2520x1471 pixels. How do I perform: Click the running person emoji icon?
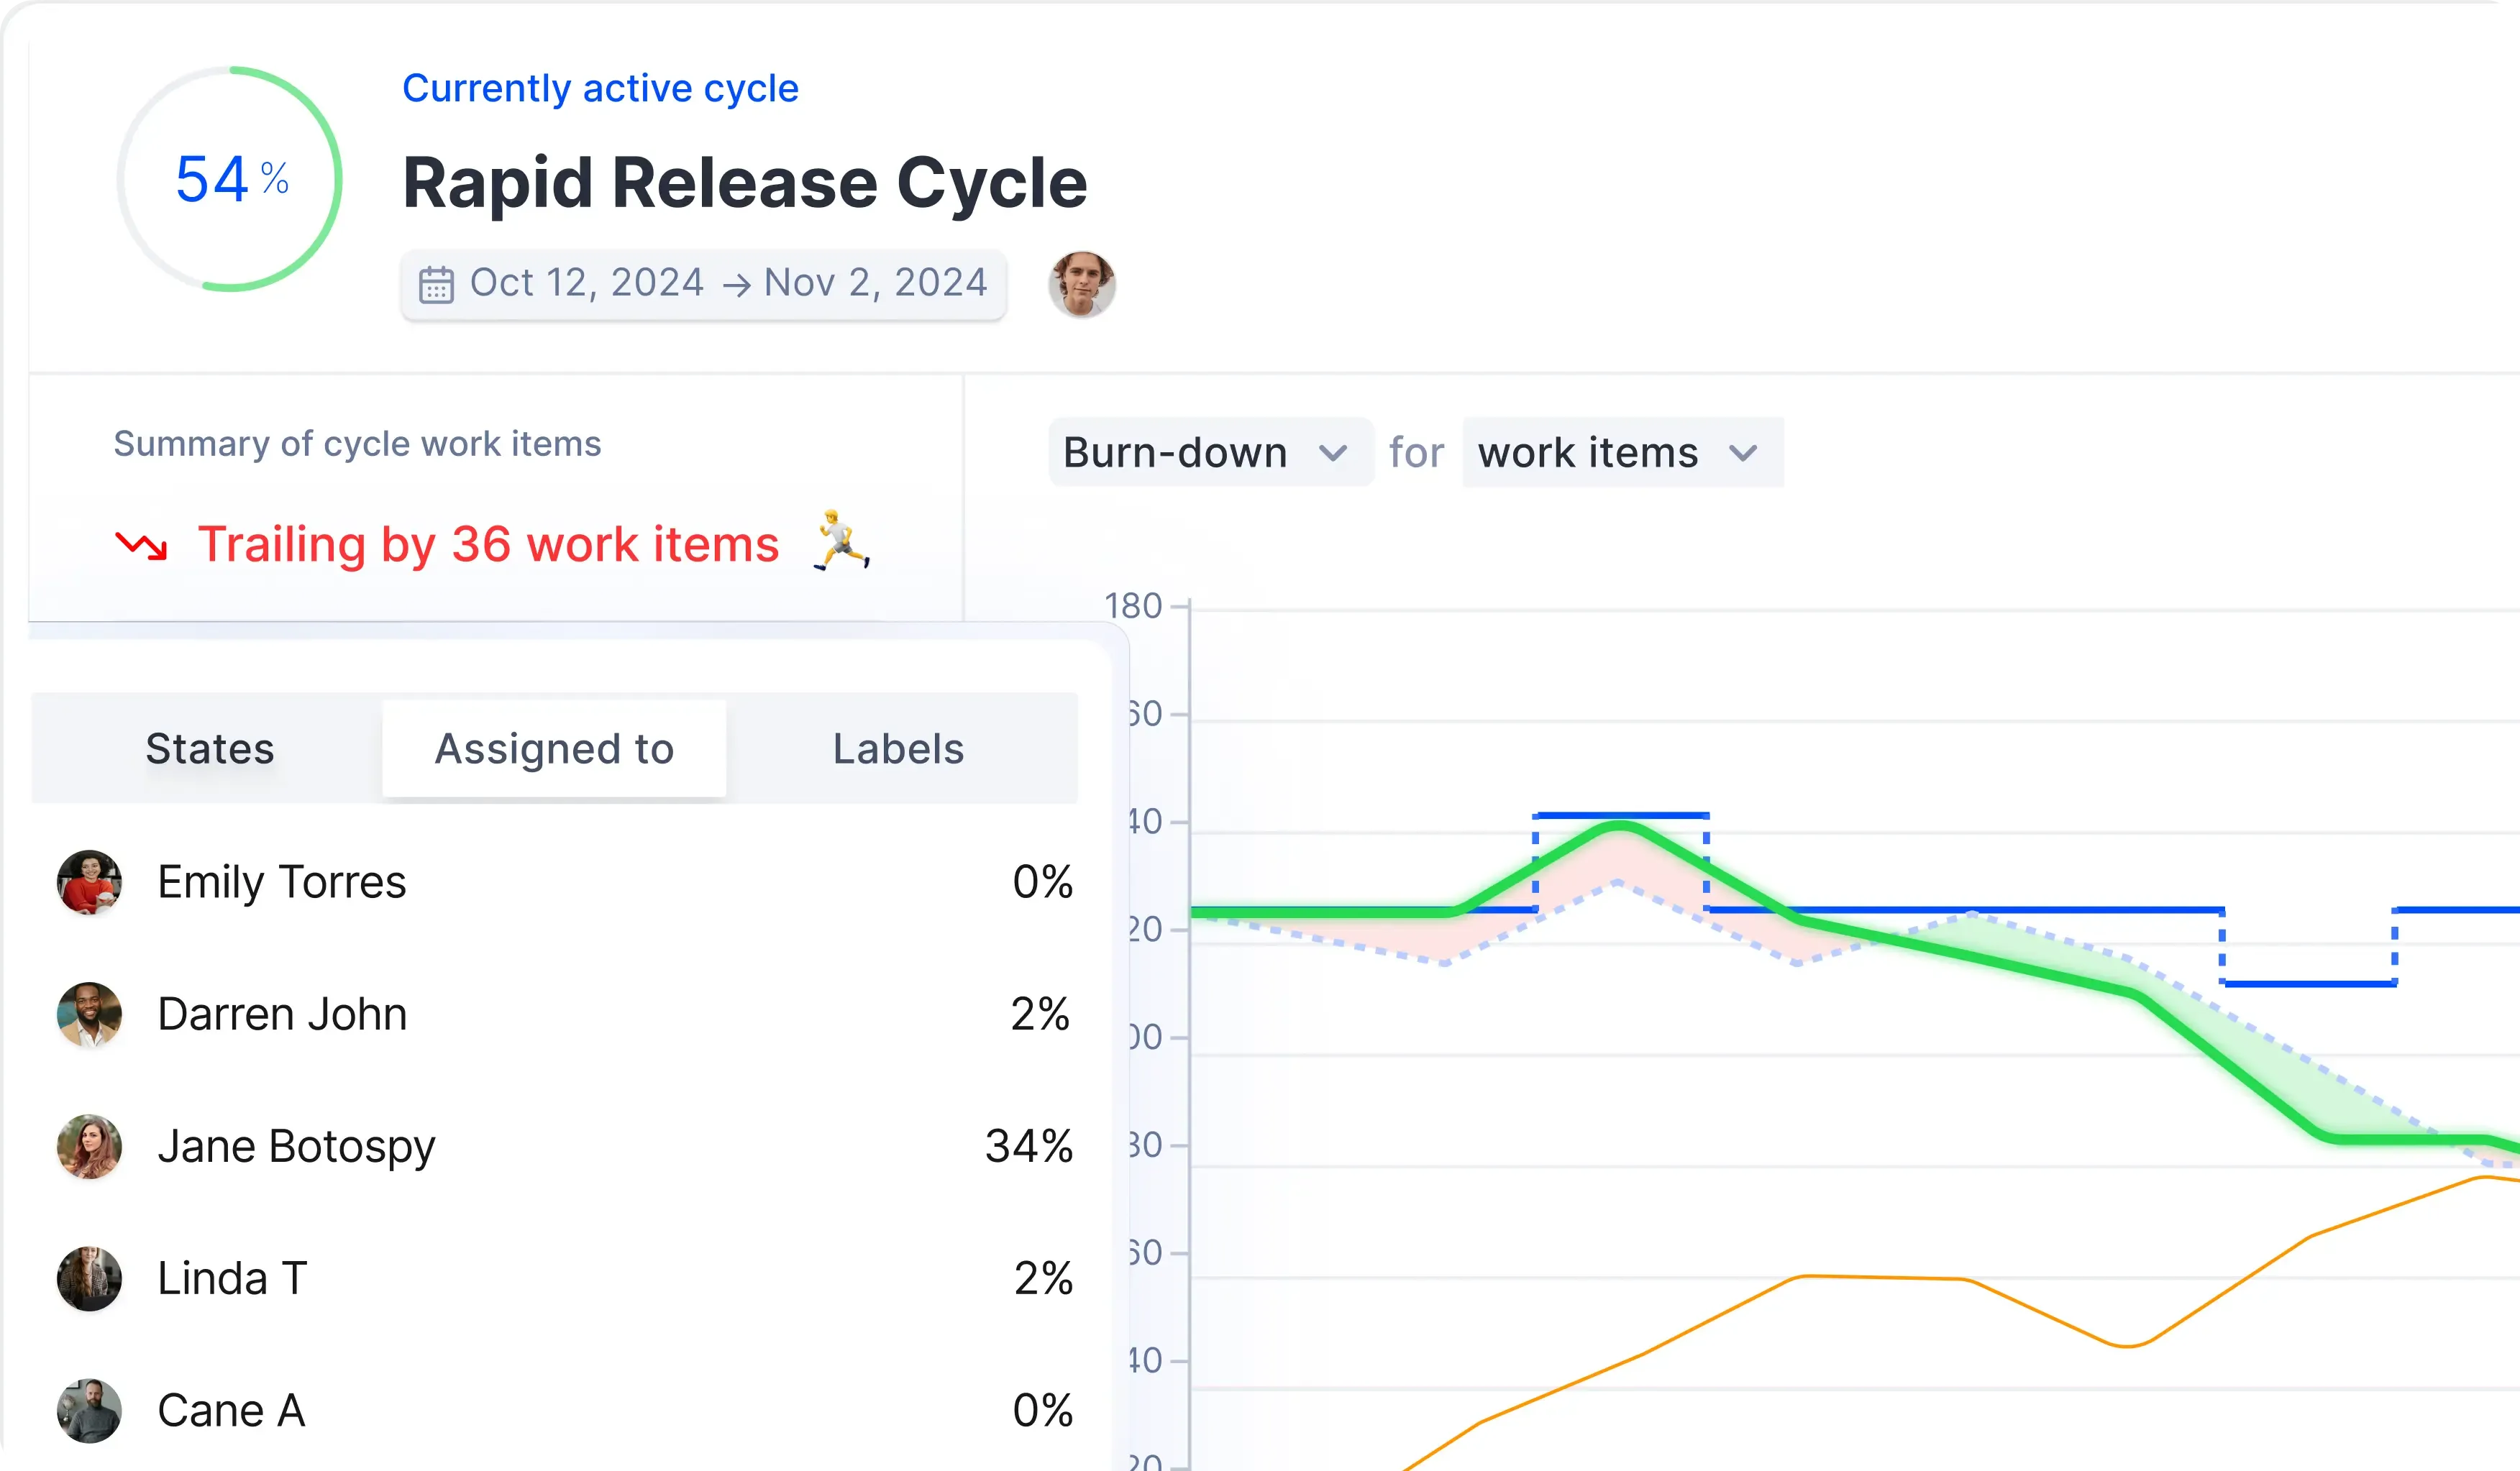pyautogui.click(x=841, y=541)
